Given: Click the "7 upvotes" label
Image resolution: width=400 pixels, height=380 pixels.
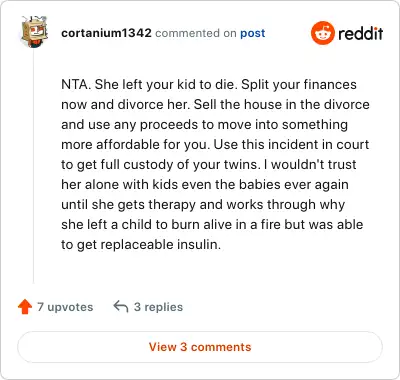Looking at the screenshot, I should [x=65, y=307].
